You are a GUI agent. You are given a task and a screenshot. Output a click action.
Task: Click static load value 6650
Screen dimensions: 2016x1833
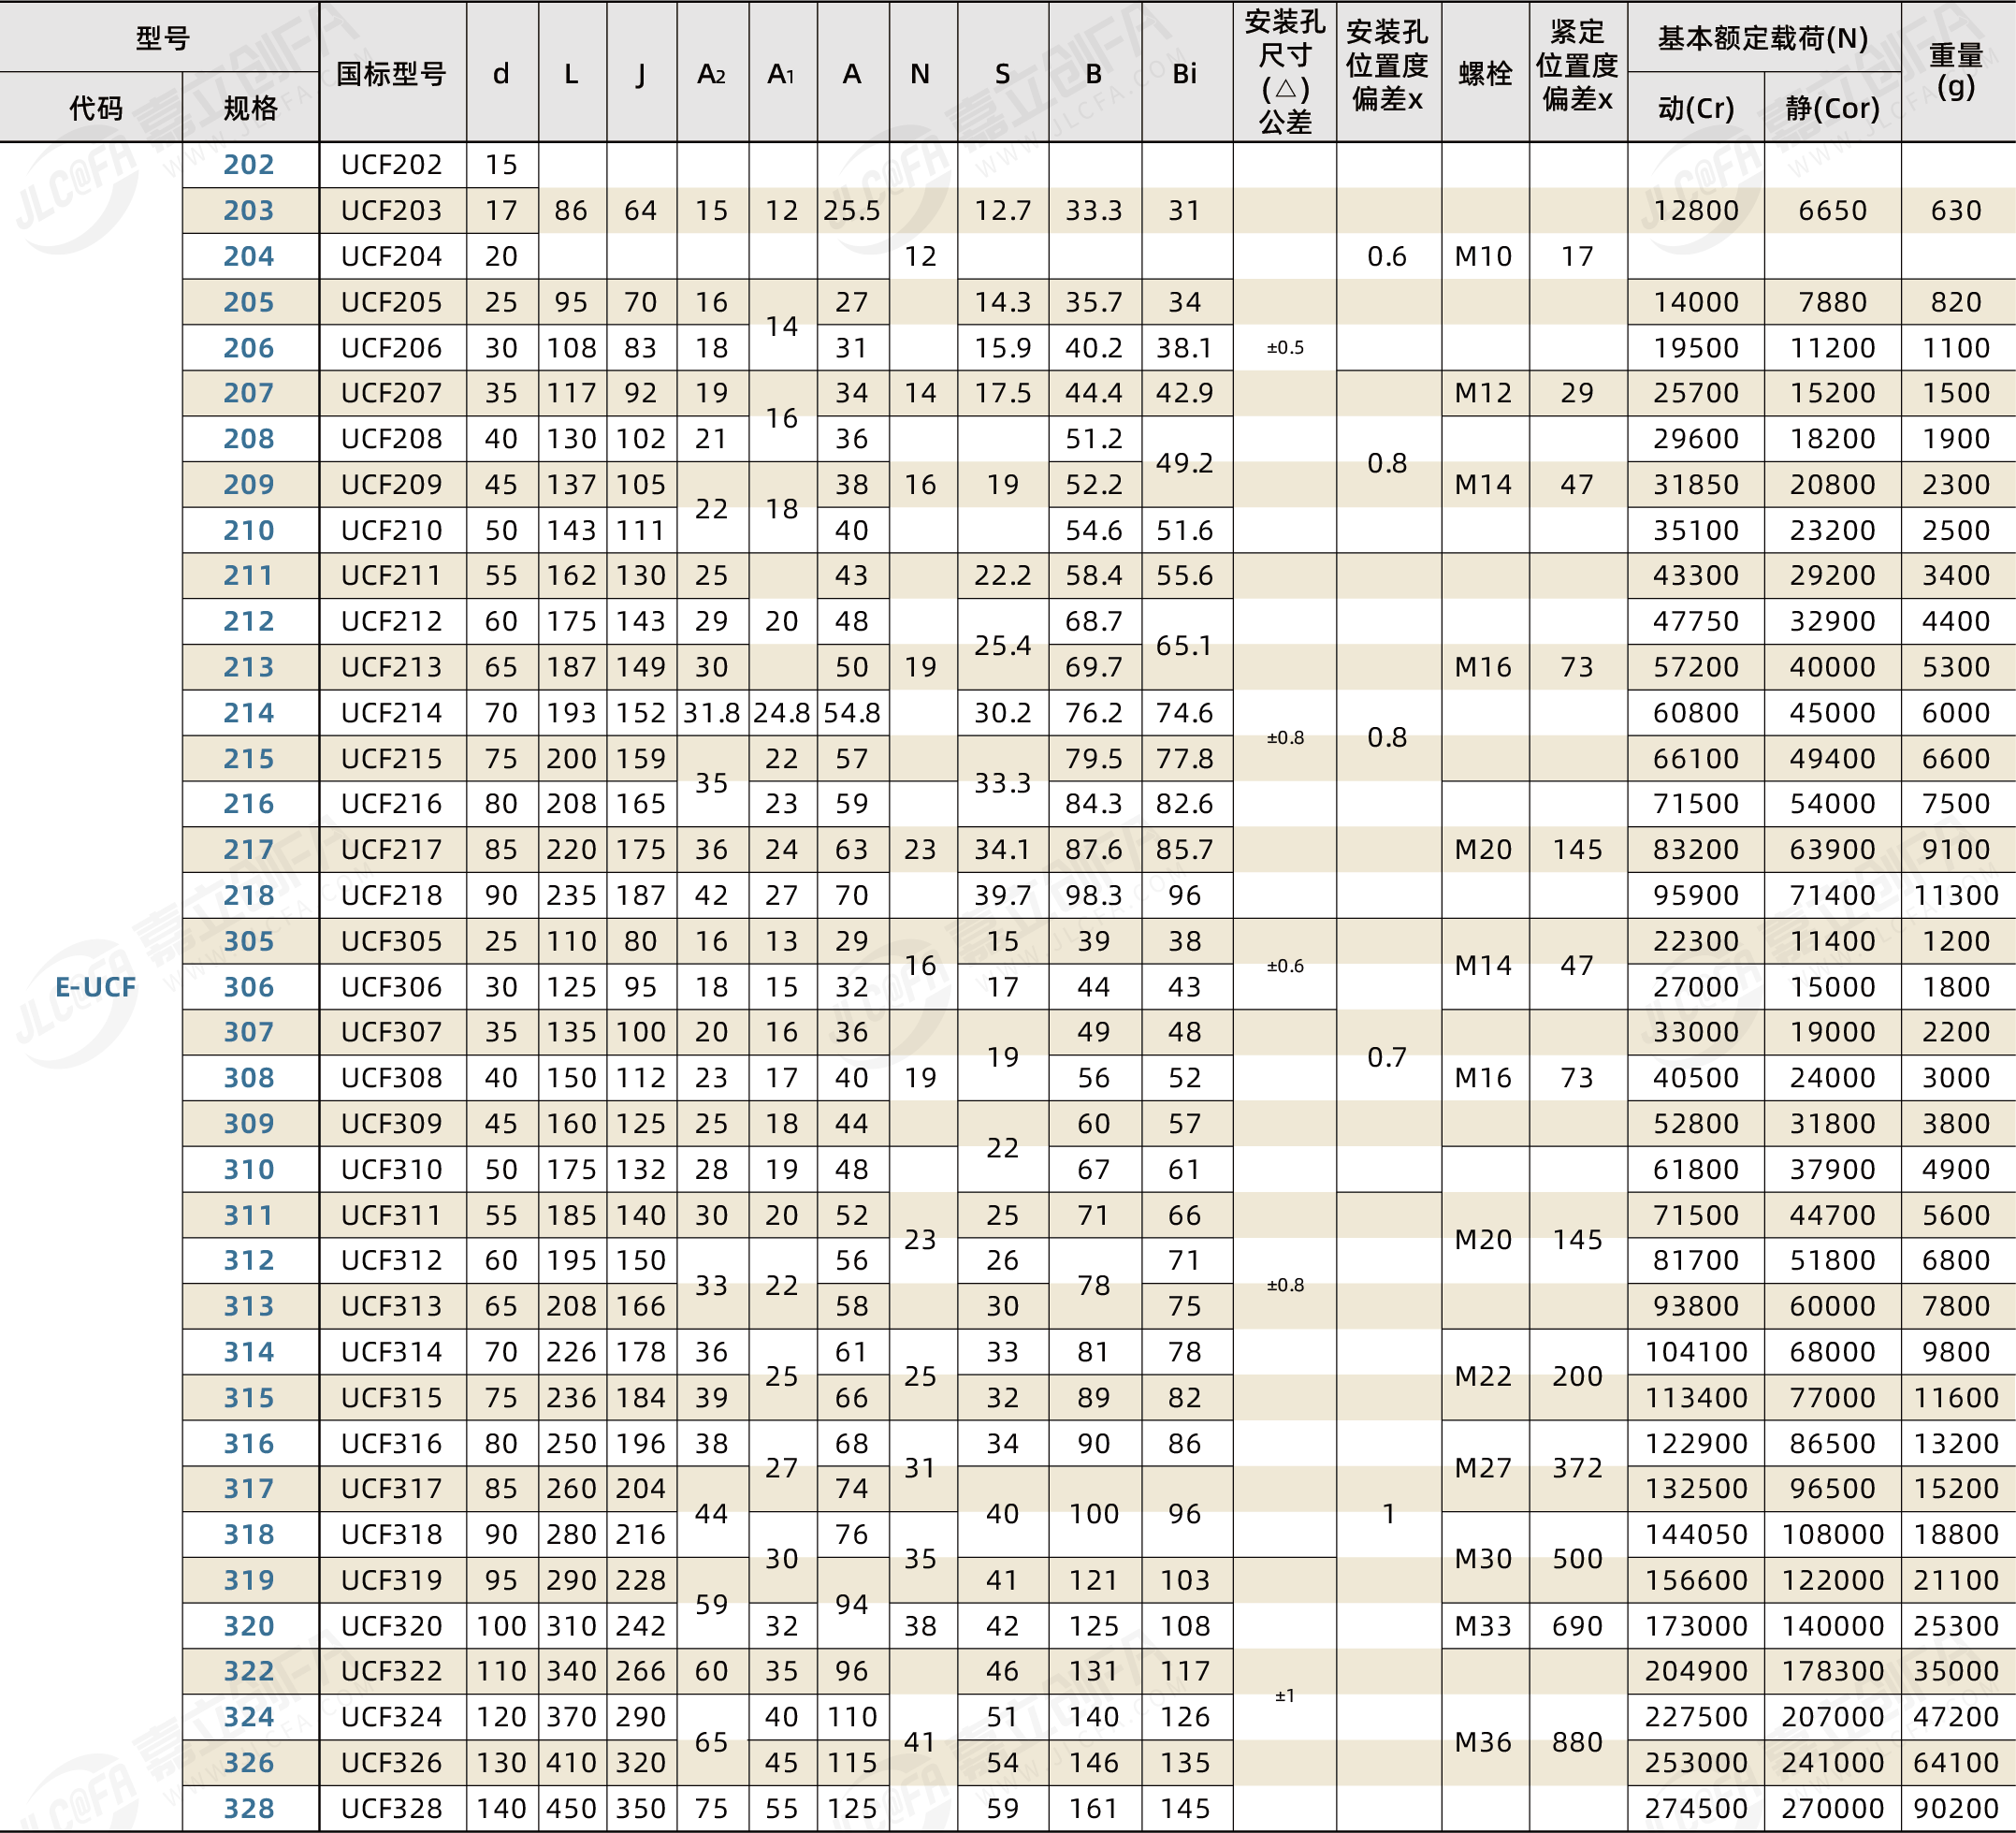click(x=1832, y=210)
